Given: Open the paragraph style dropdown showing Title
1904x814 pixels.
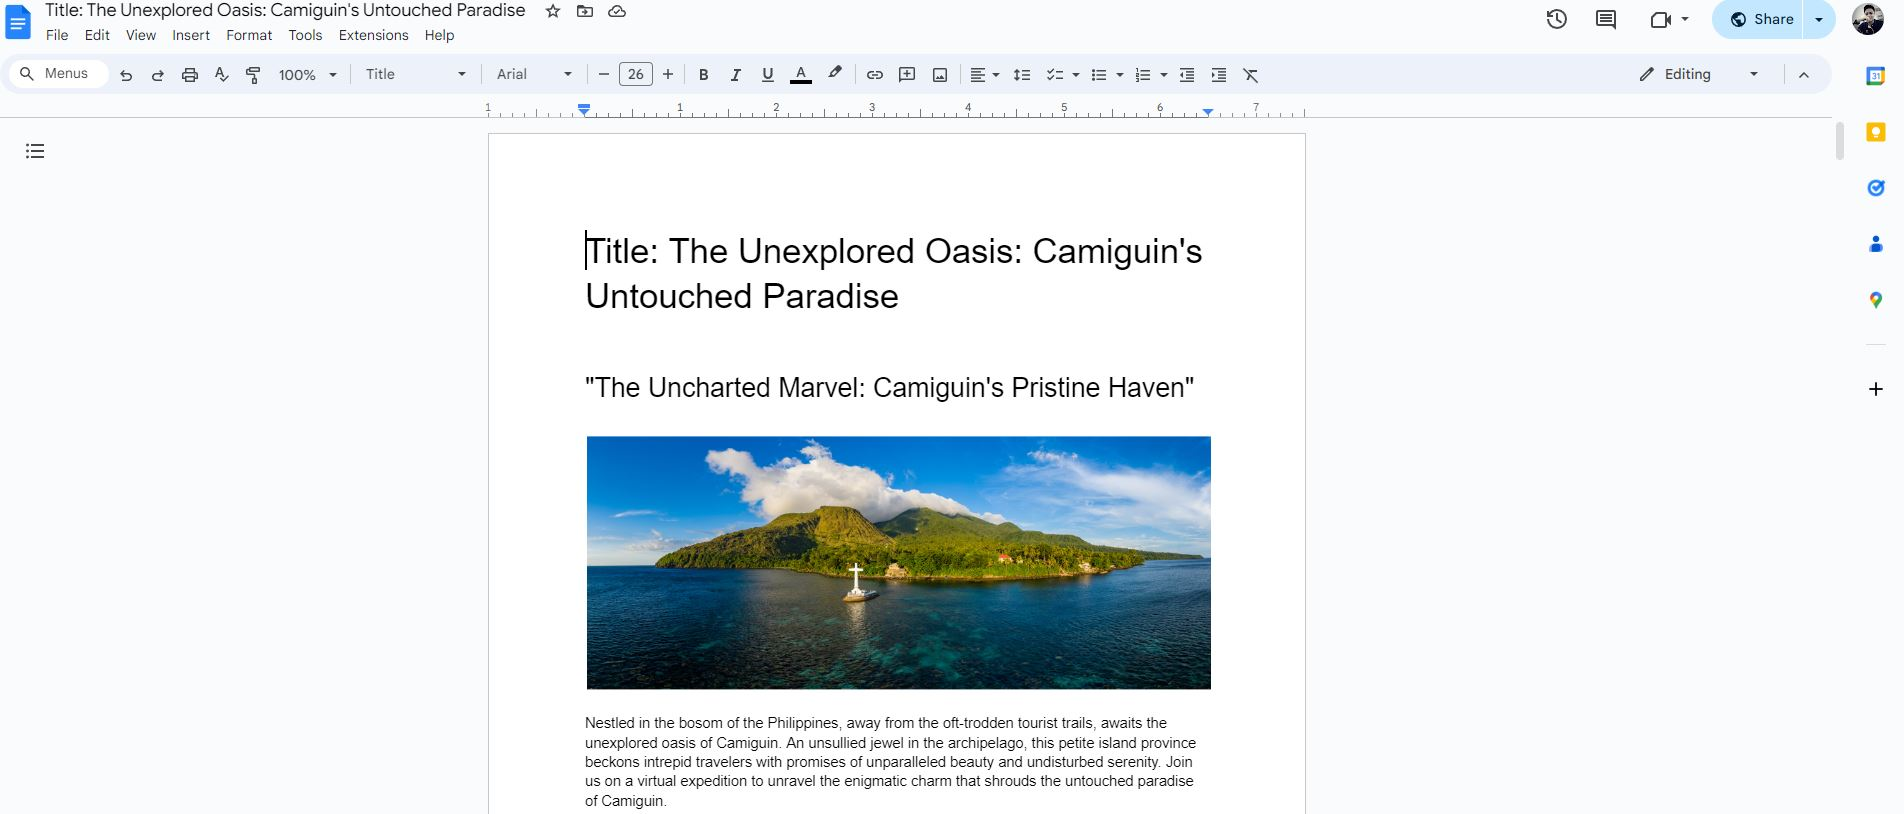Looking at the screenshot, I should pos(415,75).
